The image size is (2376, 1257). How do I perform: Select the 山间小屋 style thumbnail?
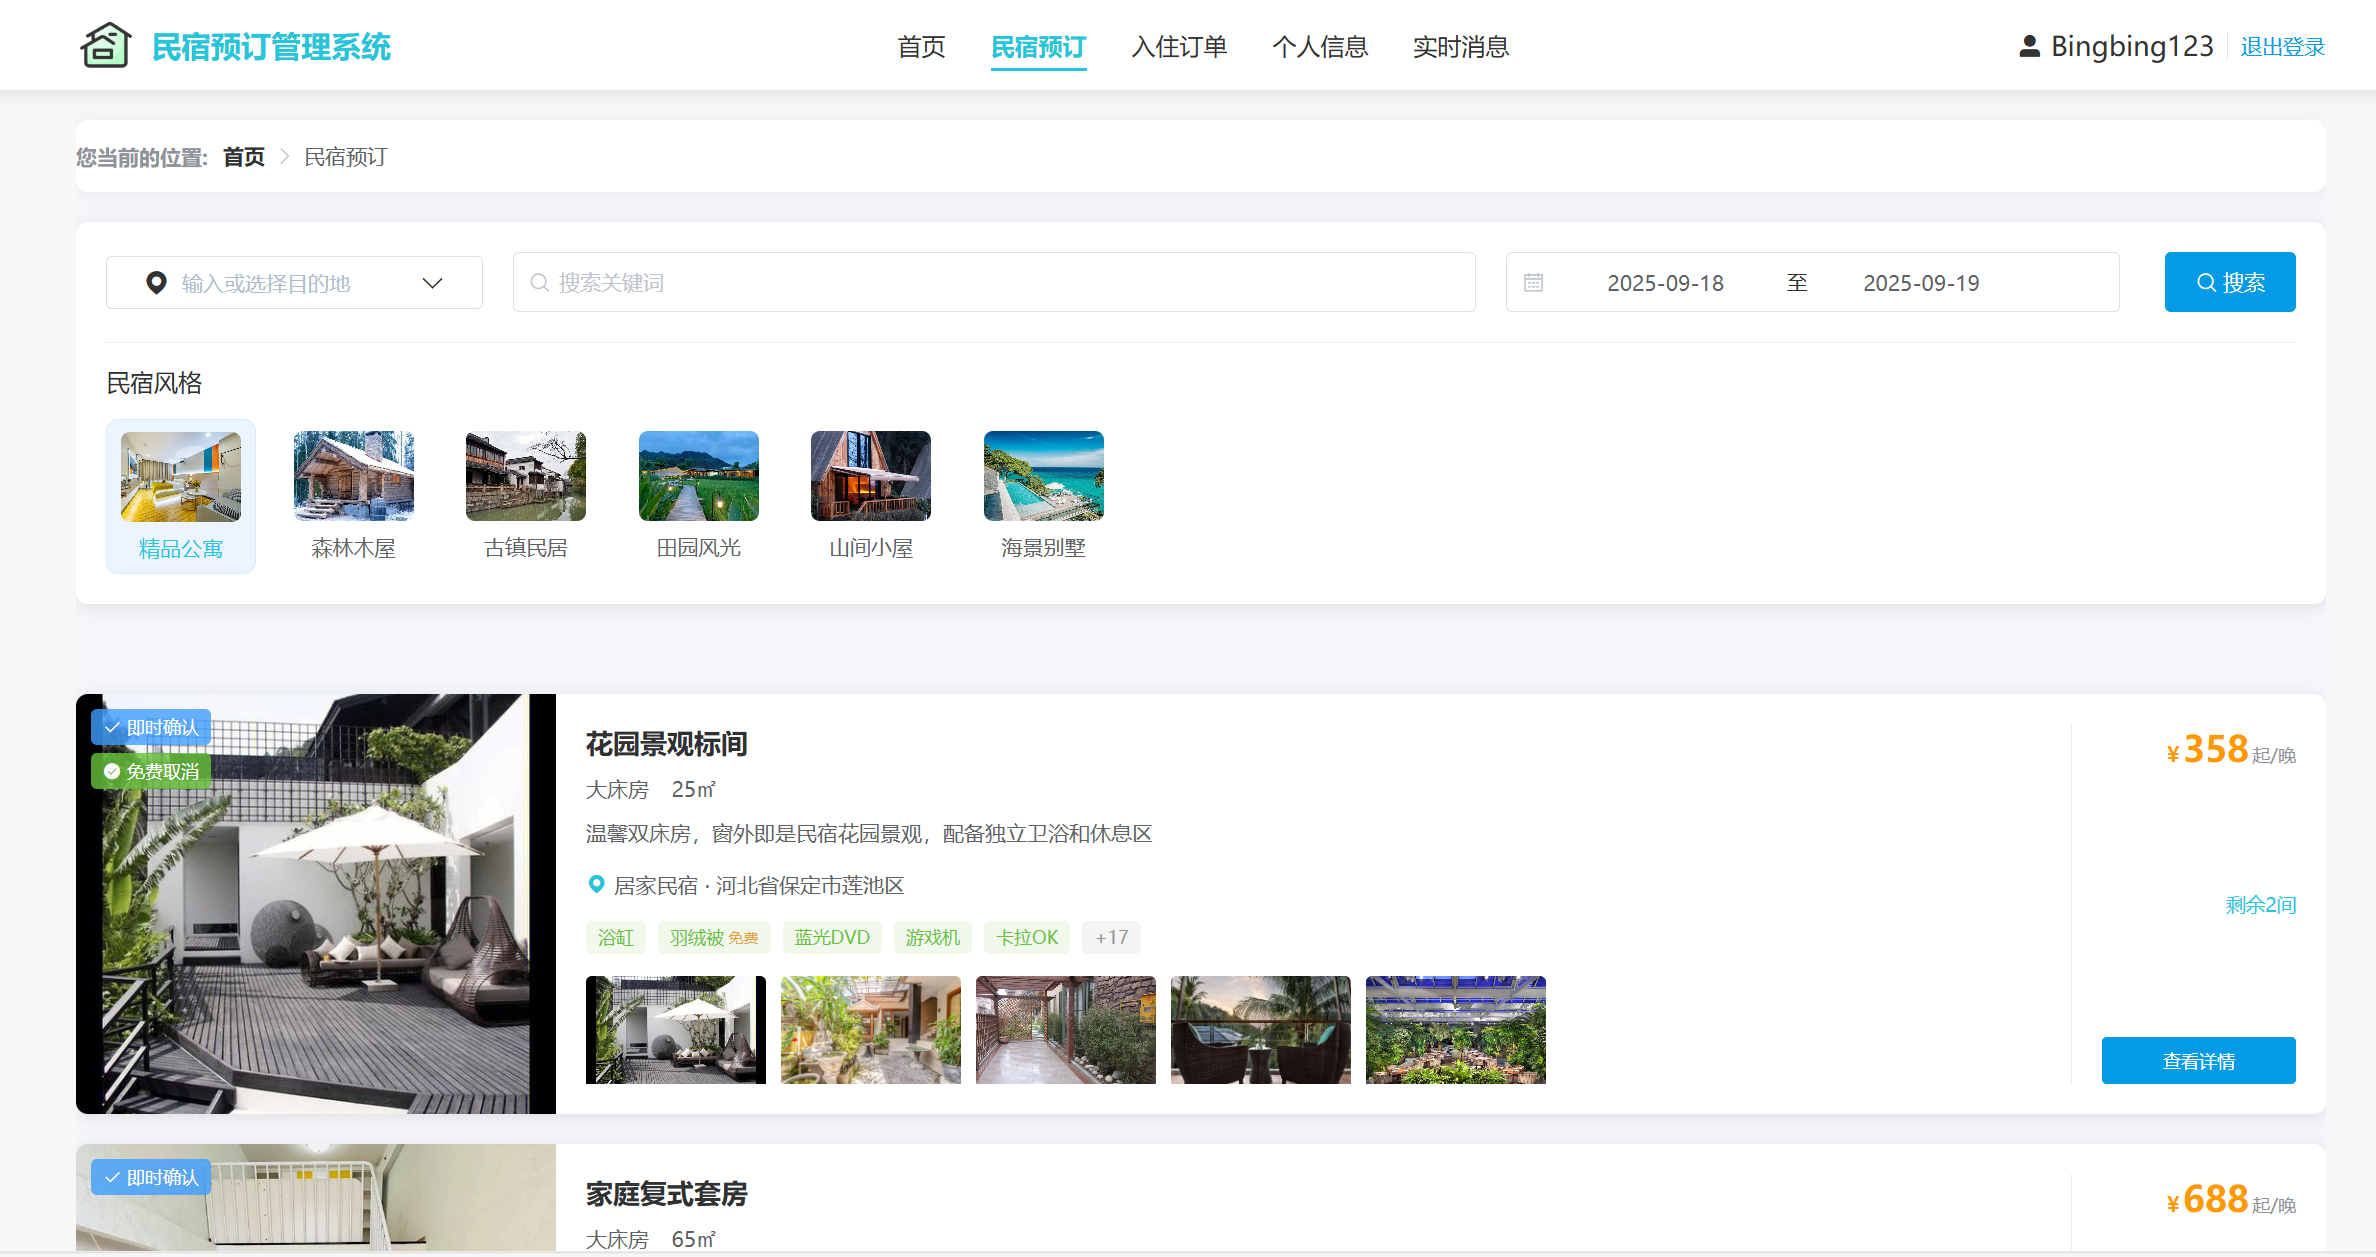pos(871,476)
